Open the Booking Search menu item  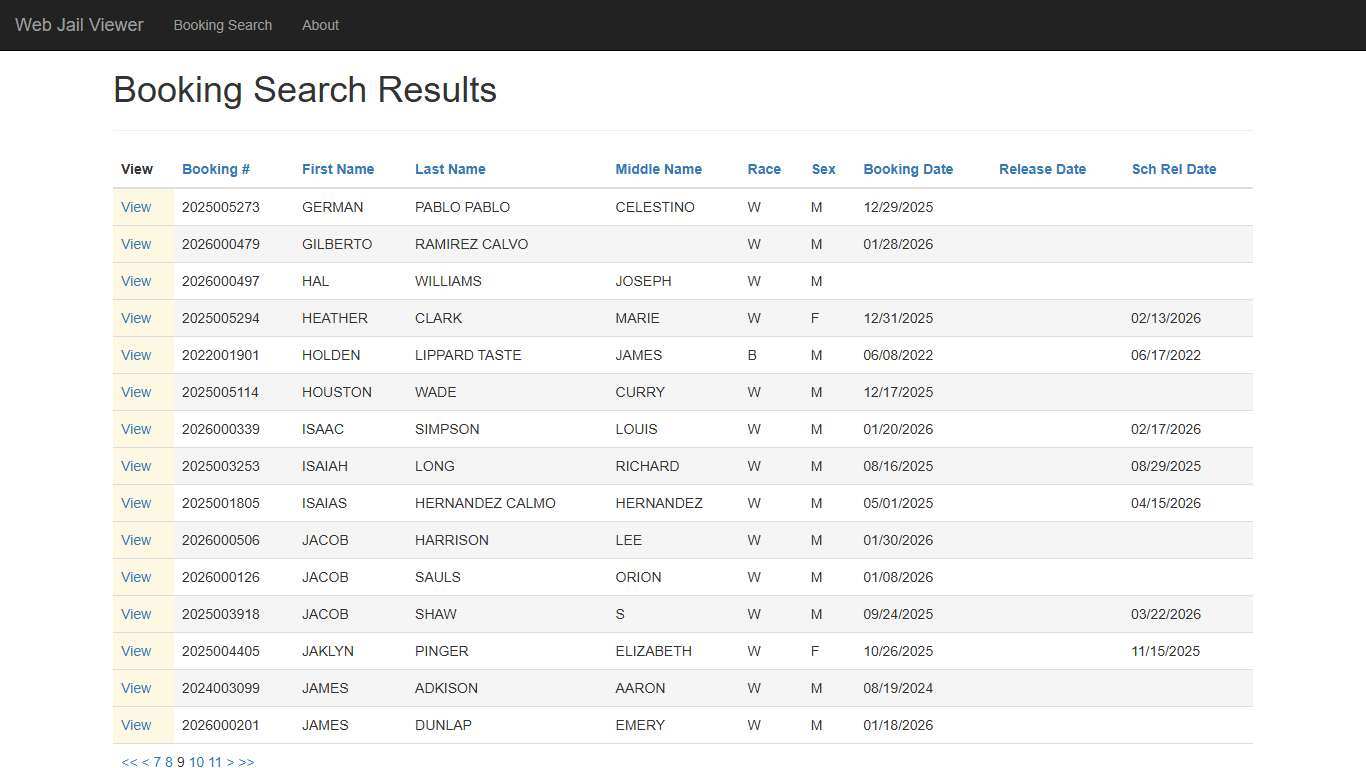click(223, 25)
